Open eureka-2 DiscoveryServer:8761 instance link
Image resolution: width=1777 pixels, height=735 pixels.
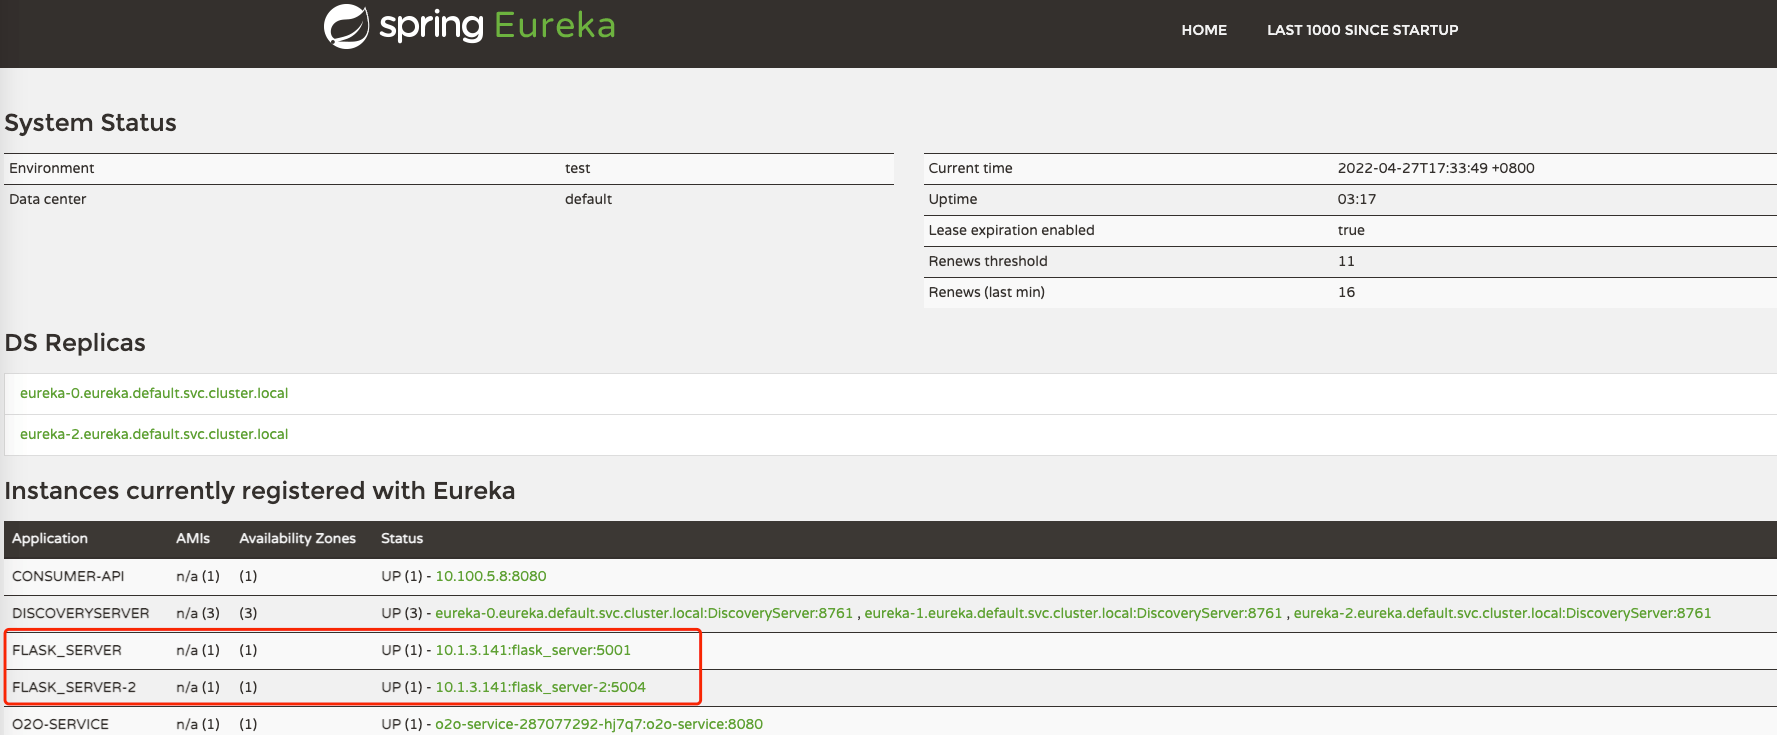(x=1502, y=613)
